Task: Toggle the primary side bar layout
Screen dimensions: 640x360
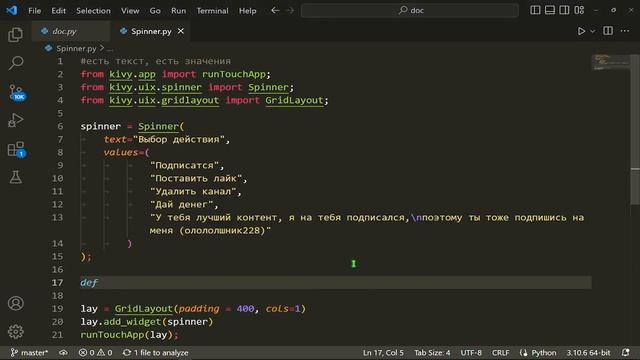Action: click(535, 10)
